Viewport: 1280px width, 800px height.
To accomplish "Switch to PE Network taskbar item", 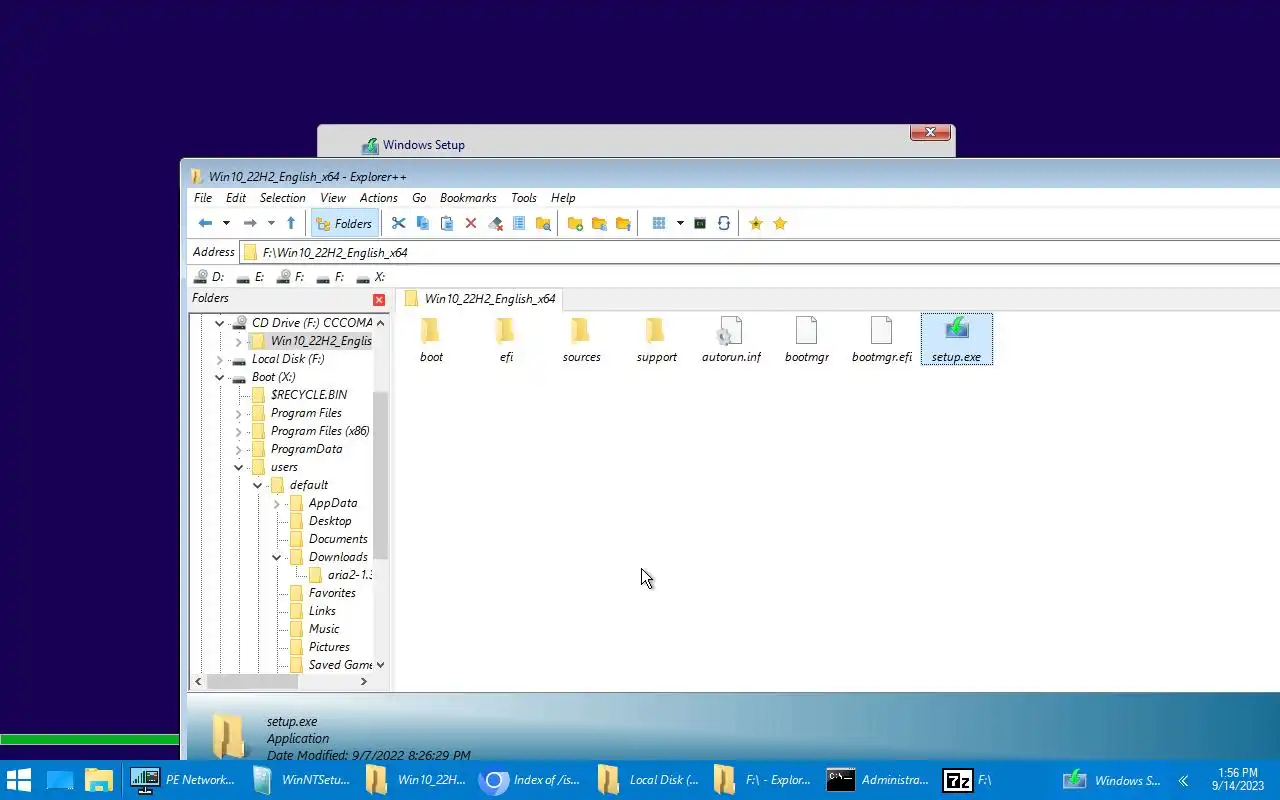I will click(x=183, y=780).
